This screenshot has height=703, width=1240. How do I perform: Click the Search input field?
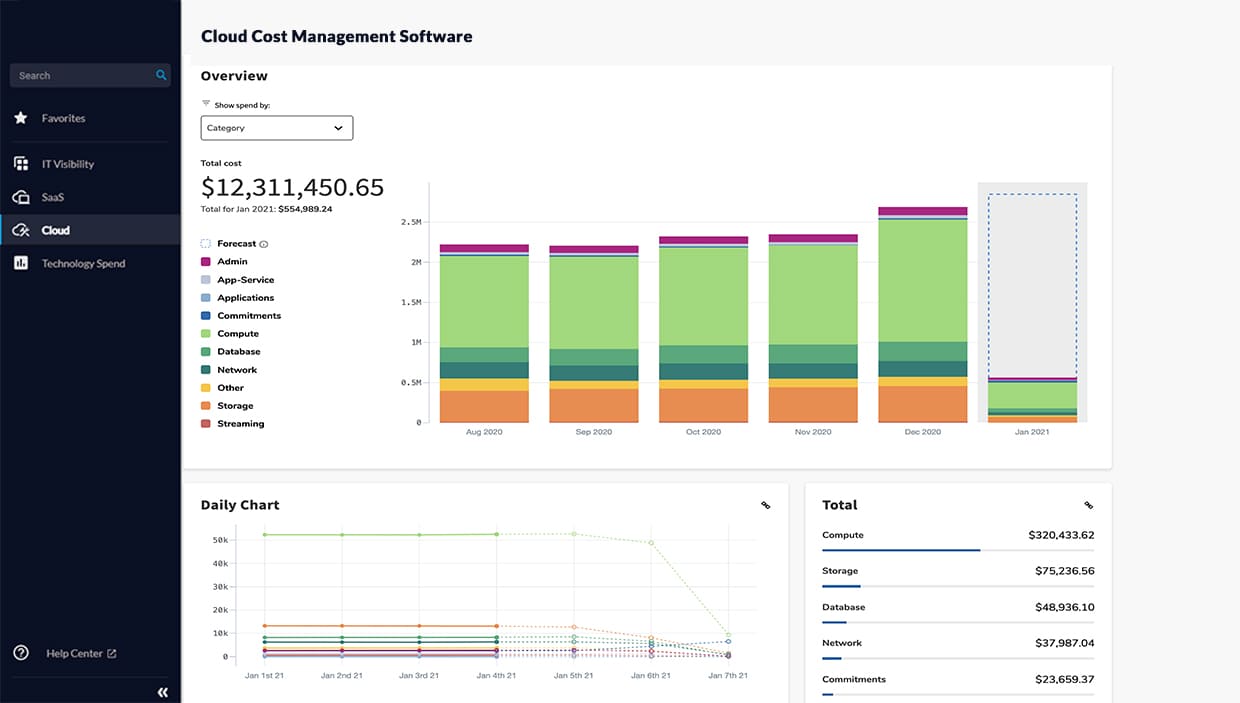click(x=90, y=75)
